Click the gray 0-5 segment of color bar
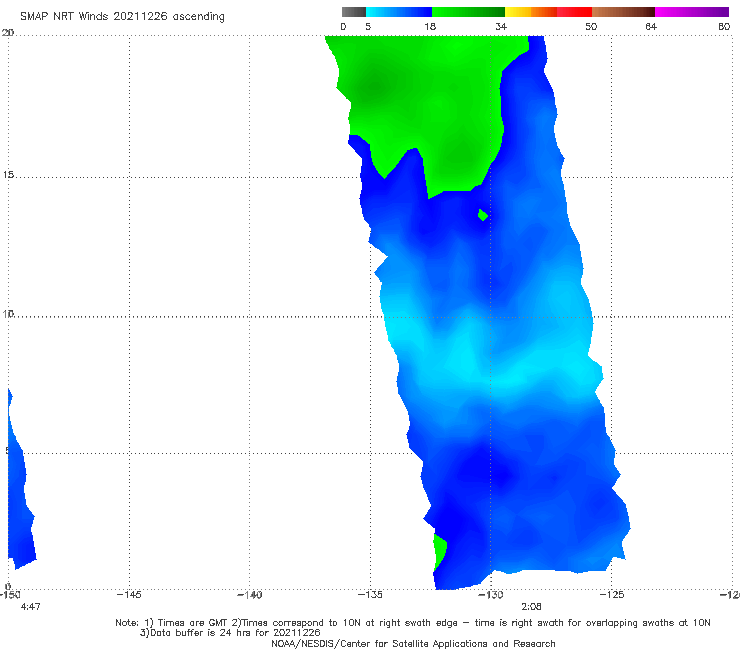Image resolution: width=740 pixels, height=650 pixels. (x=354, y=12)
